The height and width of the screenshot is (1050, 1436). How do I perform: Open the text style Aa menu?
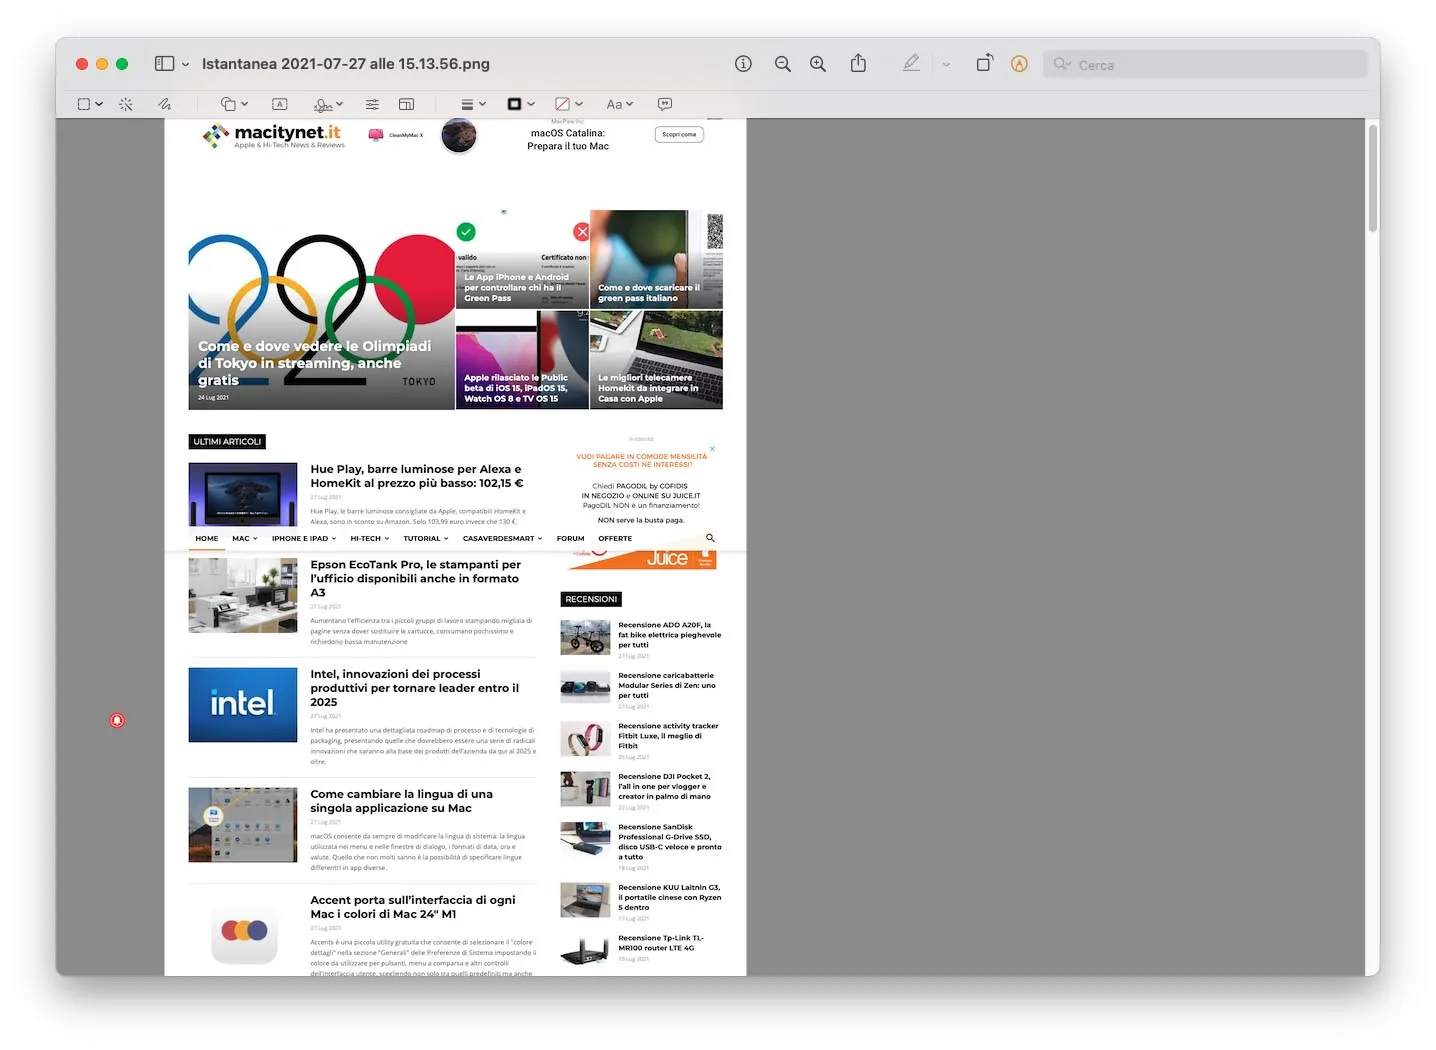[619, 103]
